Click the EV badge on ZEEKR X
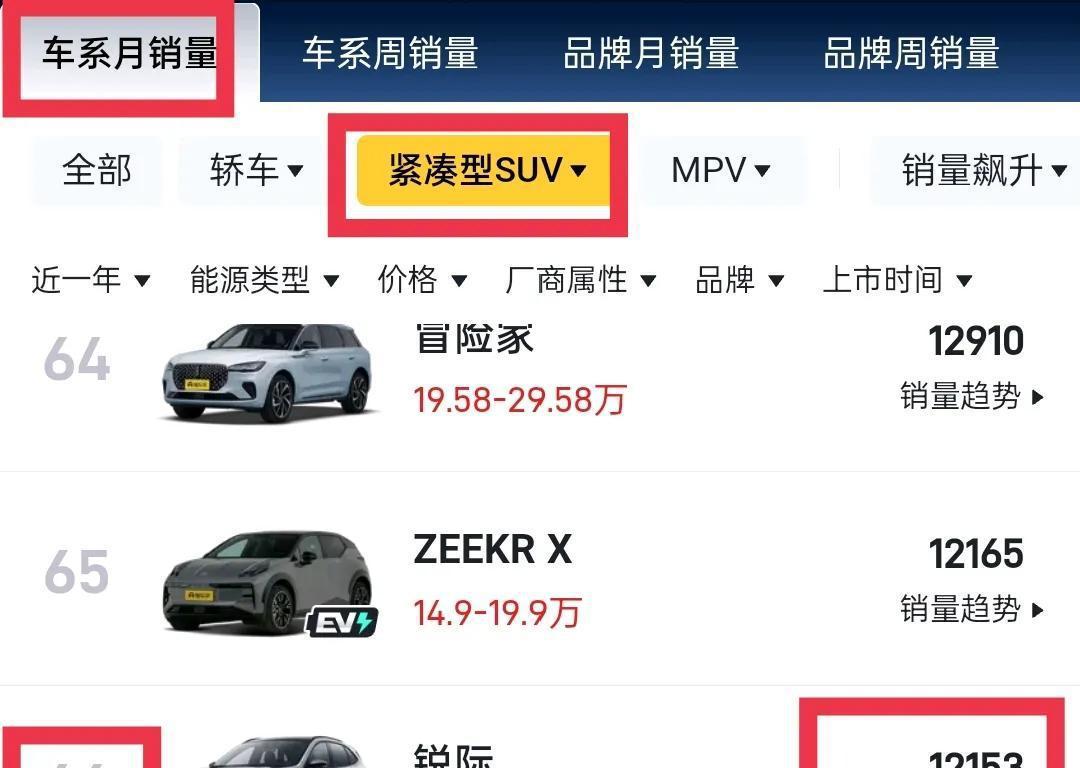The width and height of the screenshot is (1080, 768). [x=342, y=622]
